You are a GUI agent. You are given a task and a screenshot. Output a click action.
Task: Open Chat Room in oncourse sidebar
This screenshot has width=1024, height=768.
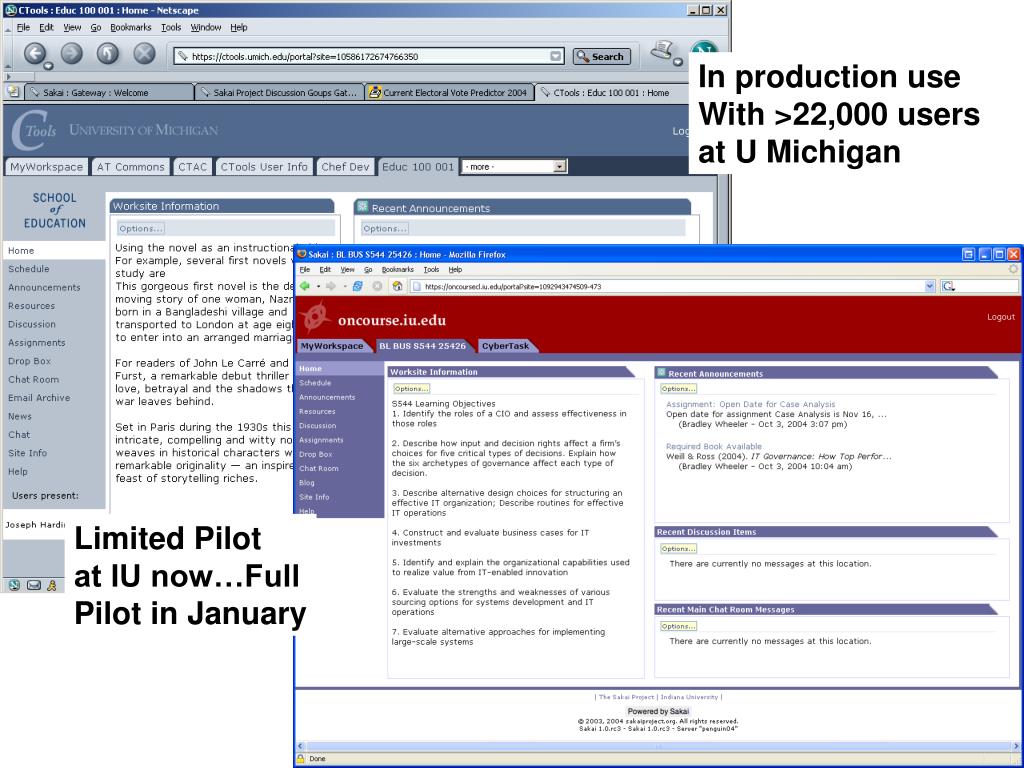click(319, 468)
